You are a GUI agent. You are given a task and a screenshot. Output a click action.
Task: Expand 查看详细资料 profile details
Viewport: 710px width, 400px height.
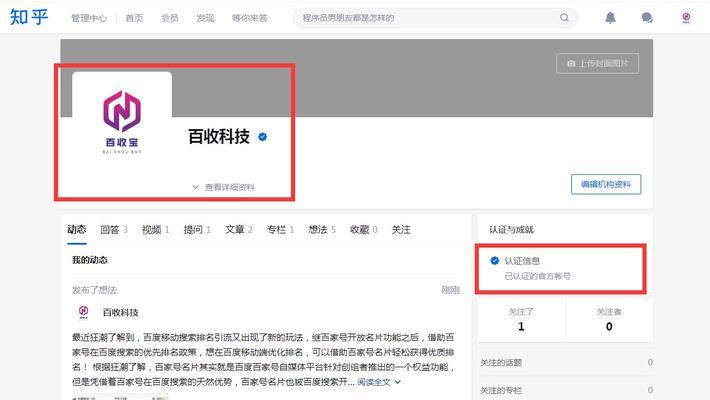pyautogui.click(x=224, y=187)
